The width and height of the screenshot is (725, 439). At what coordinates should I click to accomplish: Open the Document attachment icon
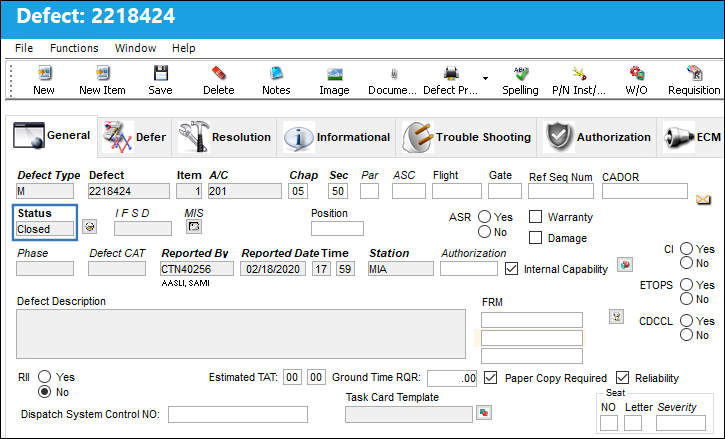[x=394, y=74]
